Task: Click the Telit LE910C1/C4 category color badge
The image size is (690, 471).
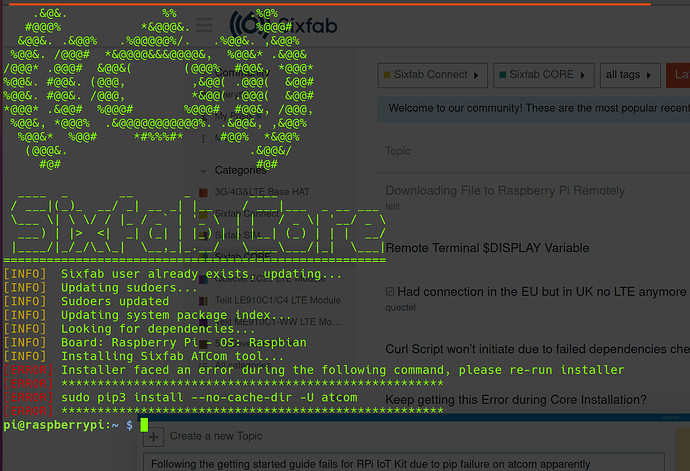Action: (x=203, y=301)
